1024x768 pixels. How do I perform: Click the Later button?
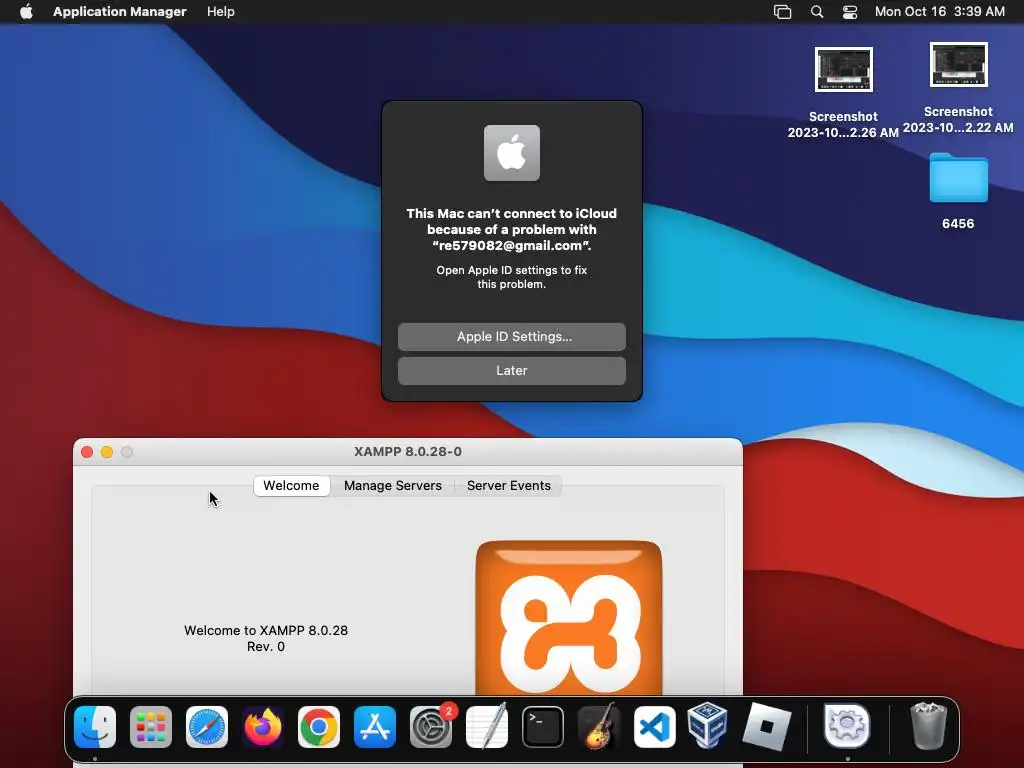pyautogui.click(x=512, y=370)
